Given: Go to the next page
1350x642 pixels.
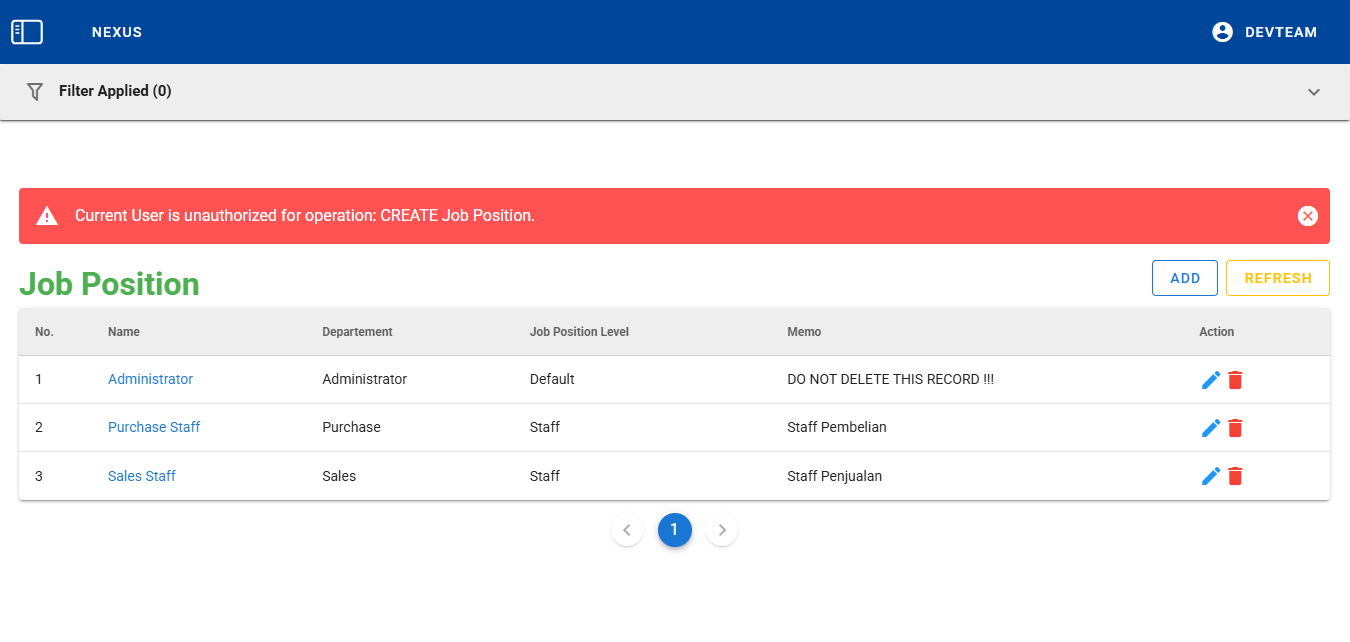Looking at the screenshot, I should [x=722, y=530].
